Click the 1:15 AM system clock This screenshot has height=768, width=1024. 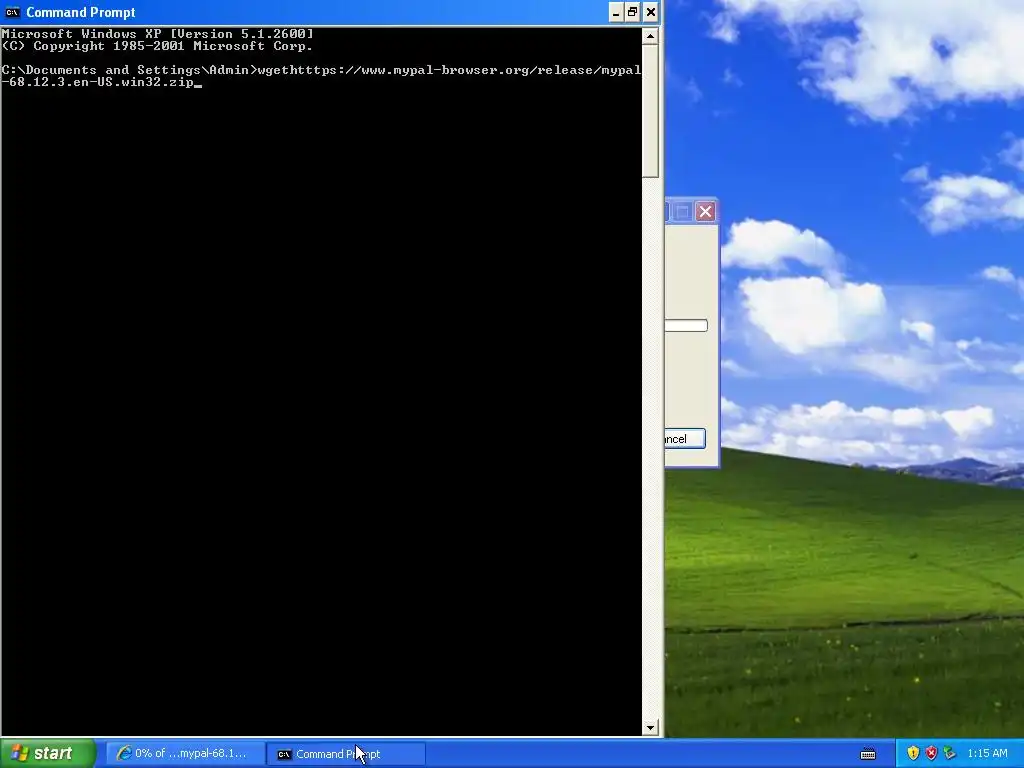pyautogui.click(x=987, y=754)
